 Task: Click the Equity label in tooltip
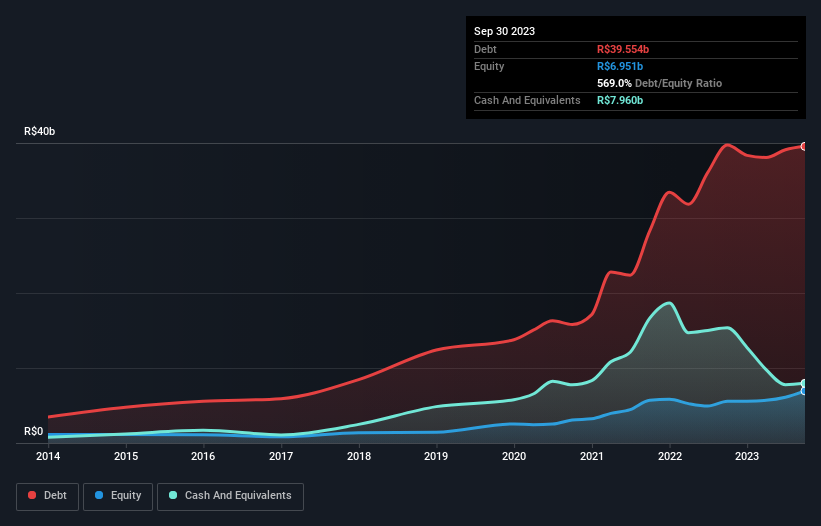[489, 66]
